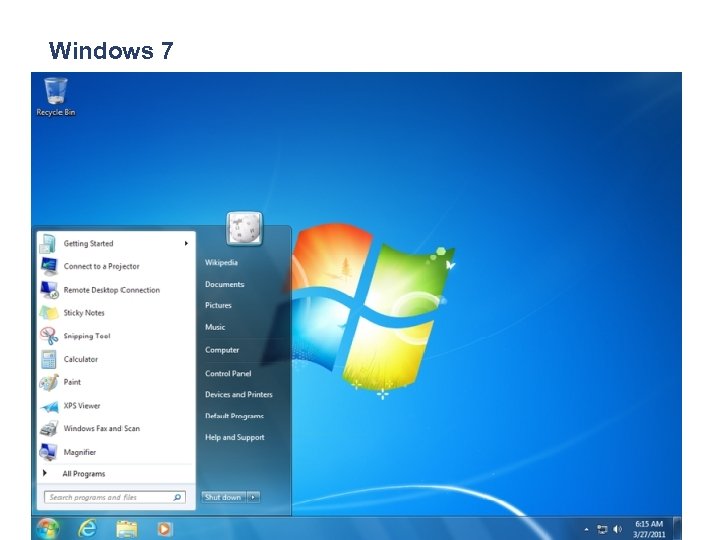This screenshot has width=720, height=540.
Task: Open Computer from Start menu
Action: [x=222, y=350]
